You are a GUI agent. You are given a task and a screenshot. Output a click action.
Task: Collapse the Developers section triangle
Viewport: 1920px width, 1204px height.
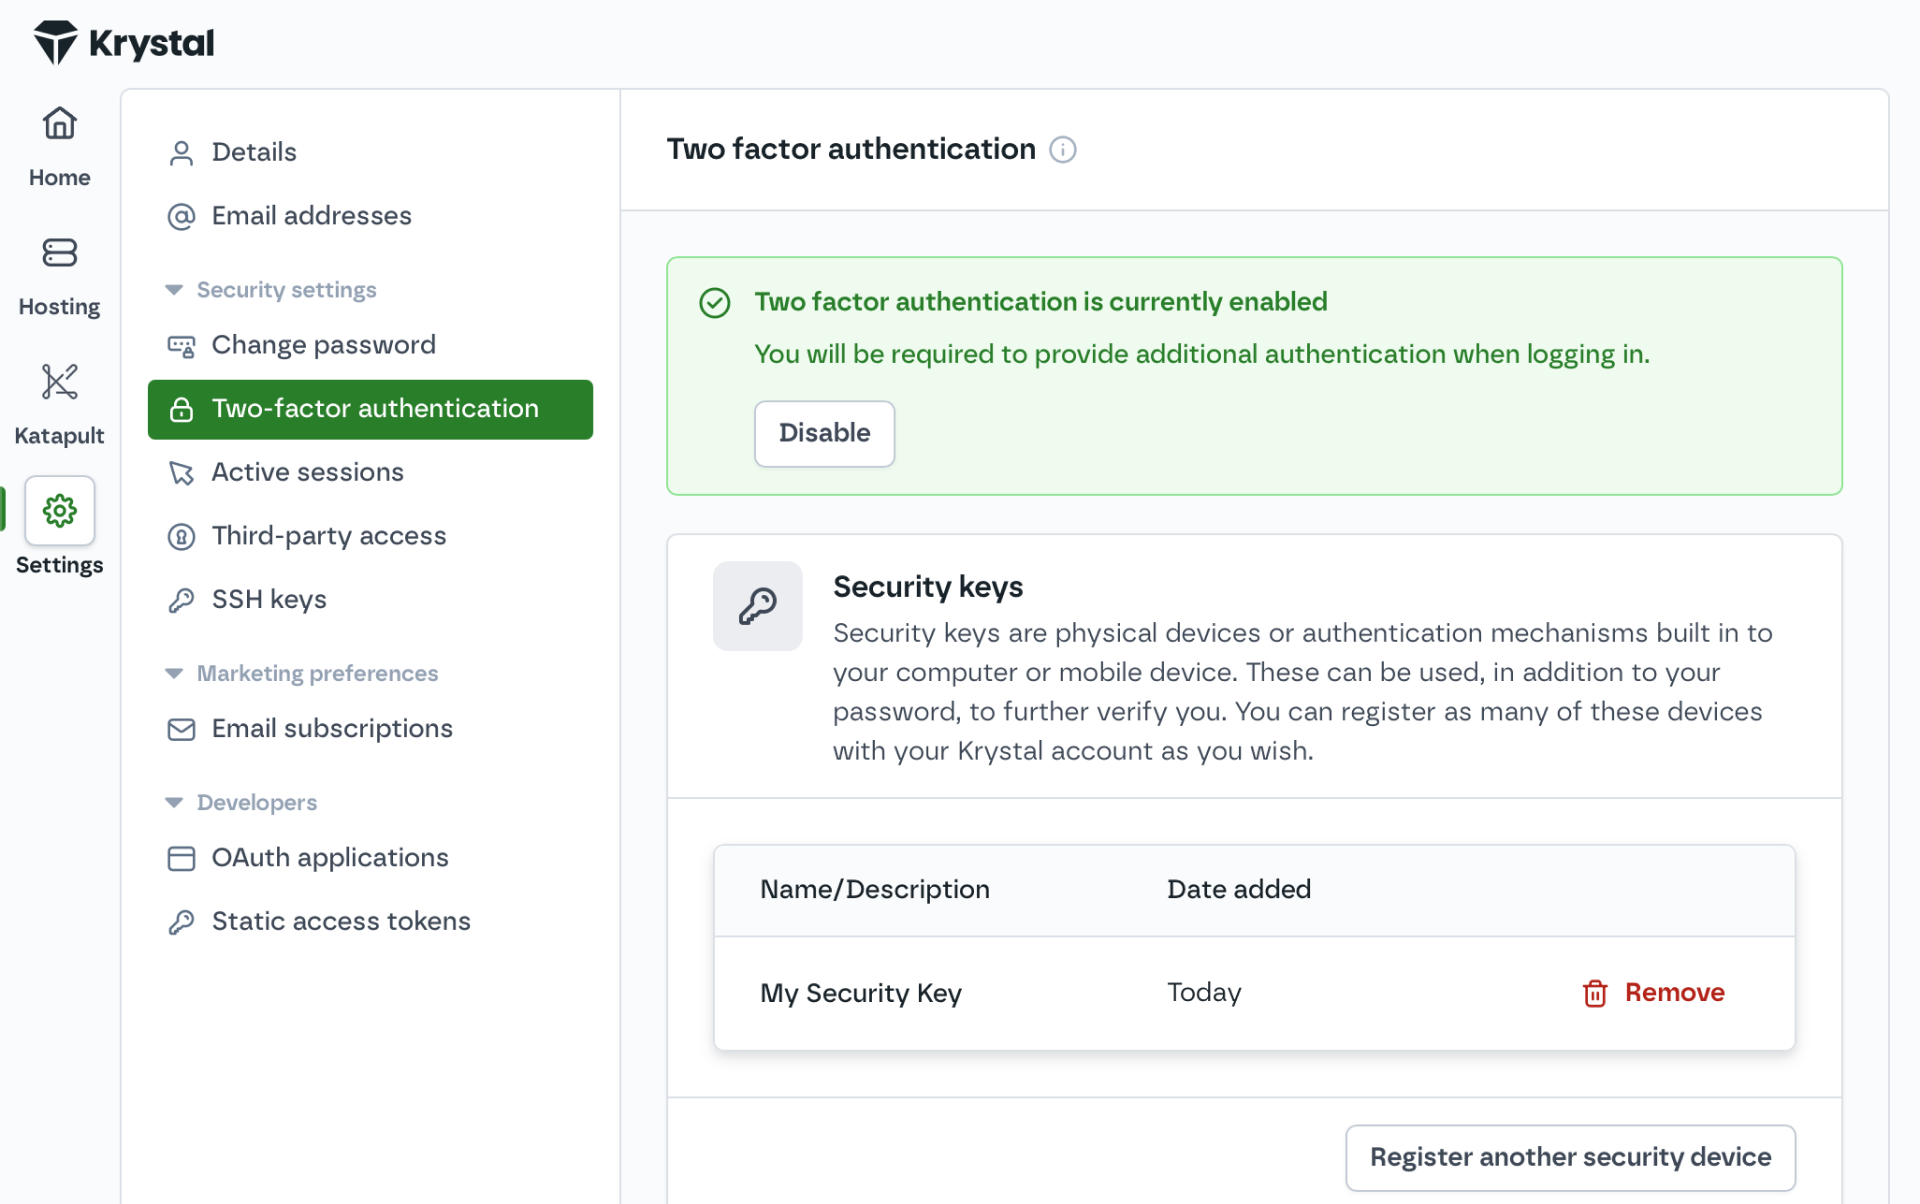(174, 803)
